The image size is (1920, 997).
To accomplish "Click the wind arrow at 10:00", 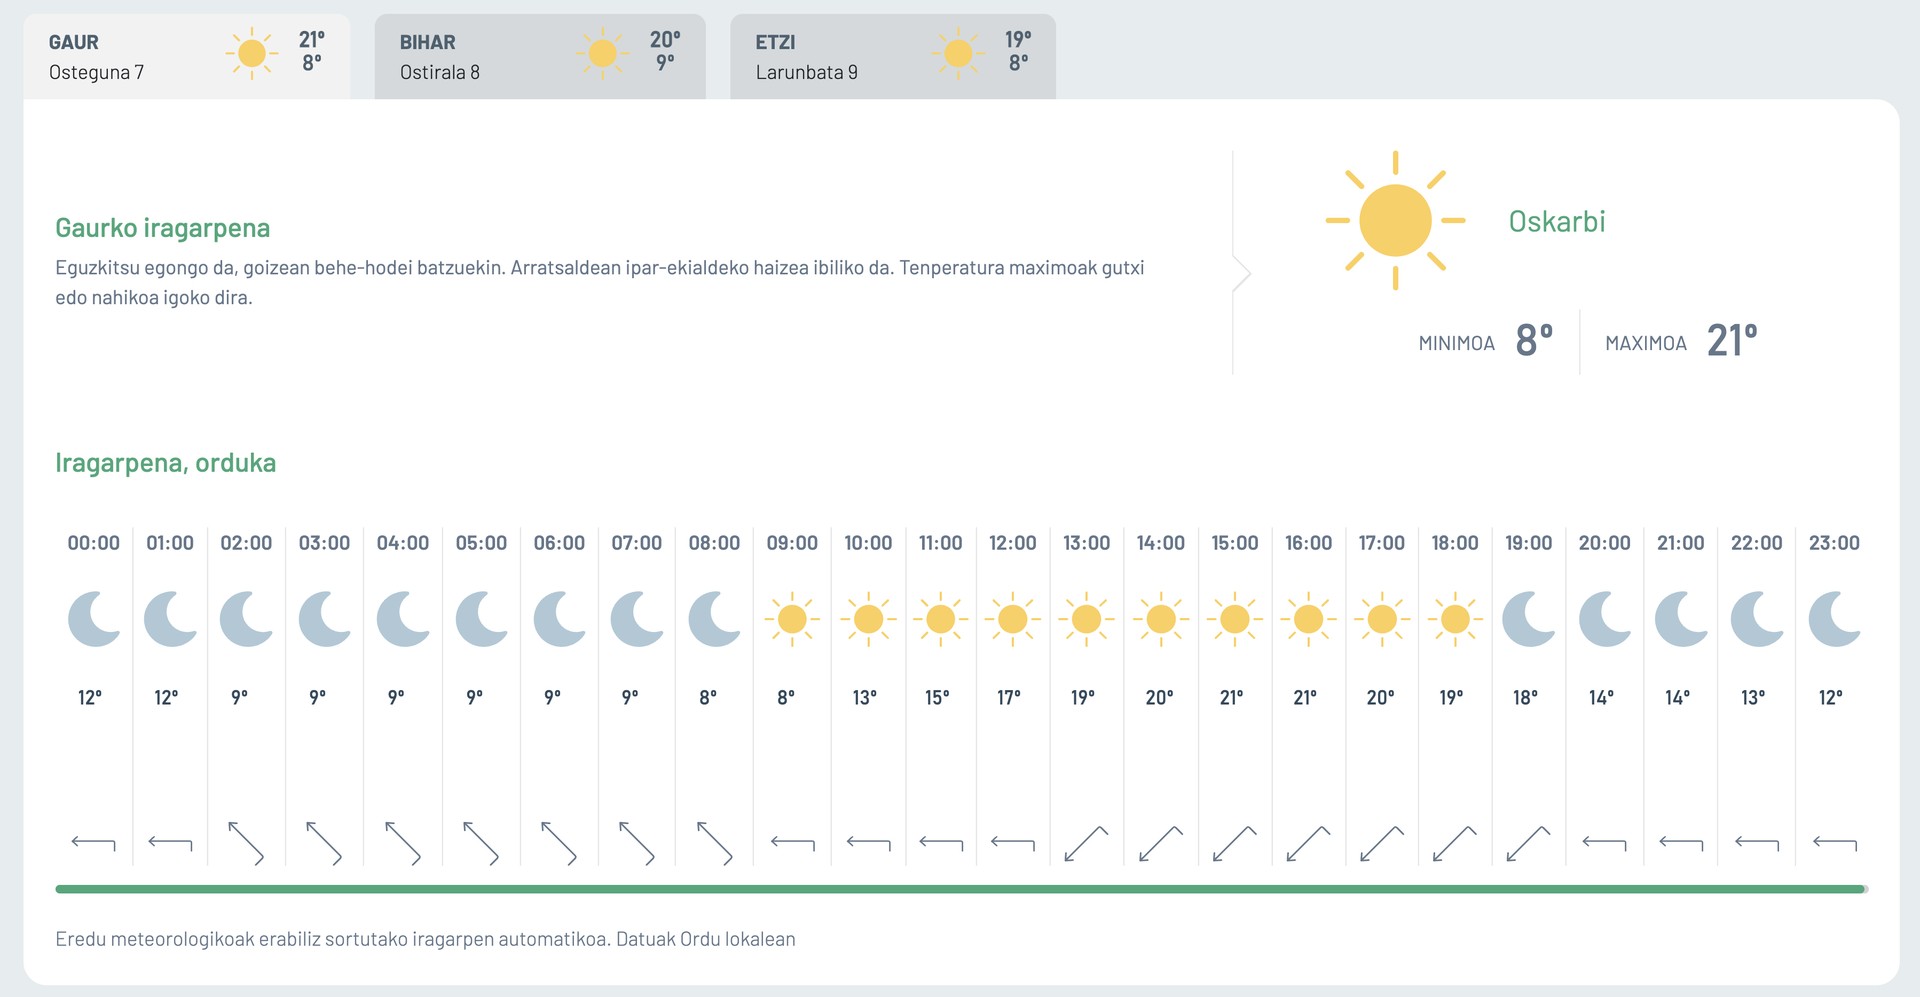I will pyautogui.click(x=868, y=844).
